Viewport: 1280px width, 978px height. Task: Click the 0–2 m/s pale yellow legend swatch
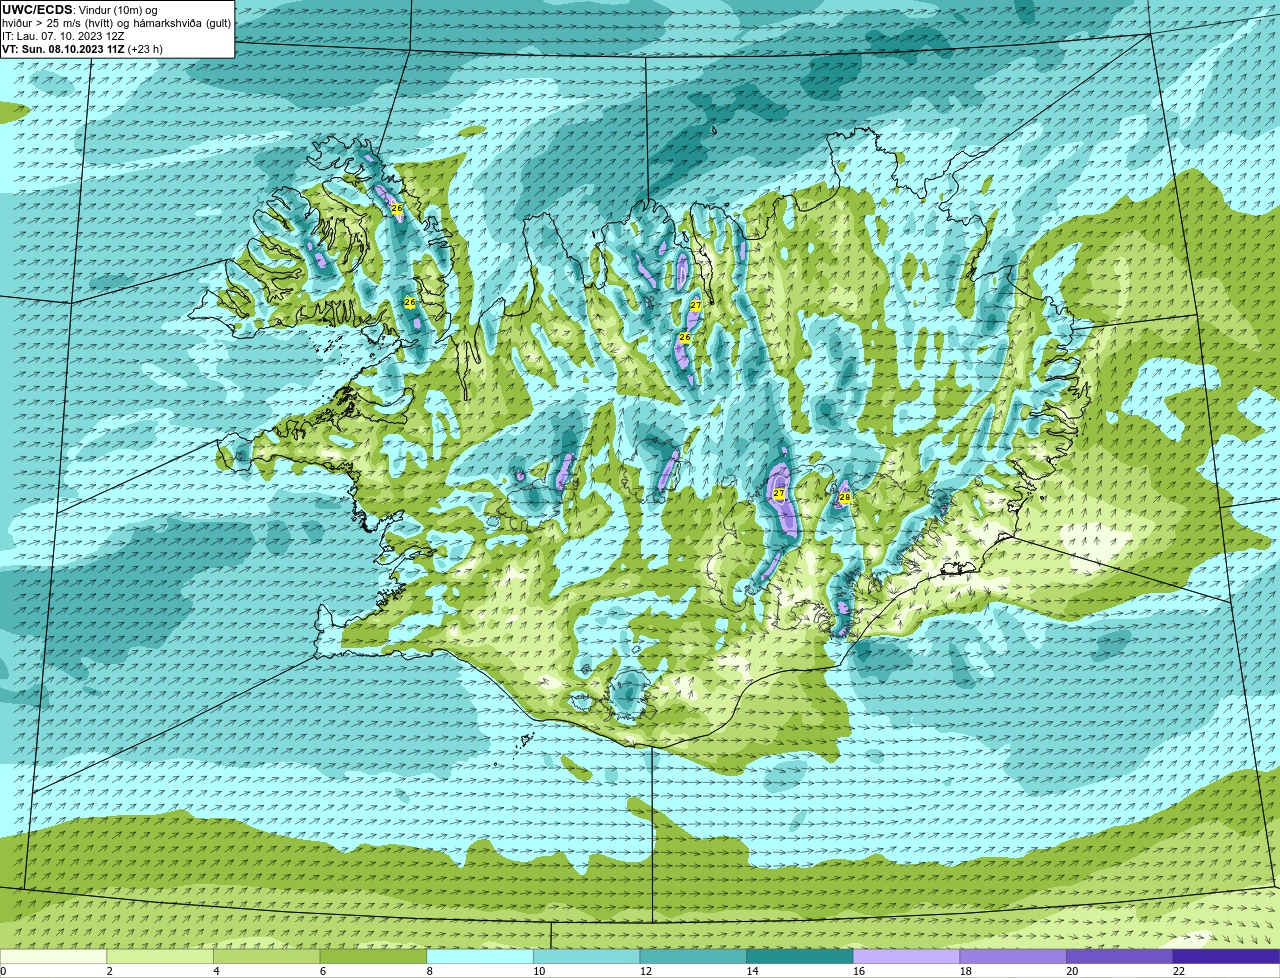point(54,956)
